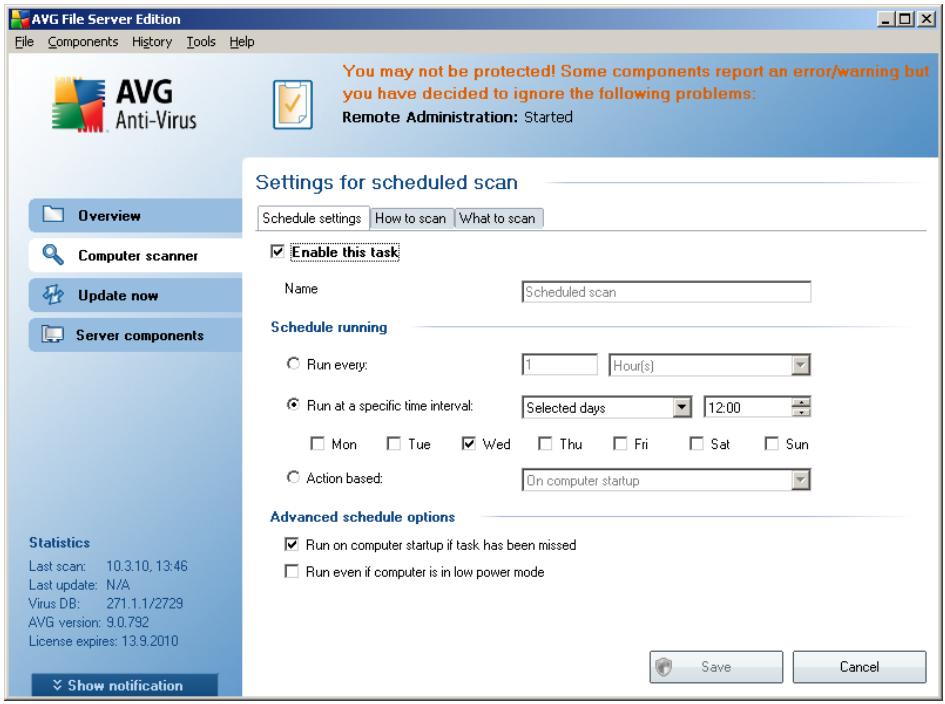The height and width of the screenshot is (704, 945).
Task: Click Last scan value 10.3.10, 13:46
Action: click(x=147, y=566)
